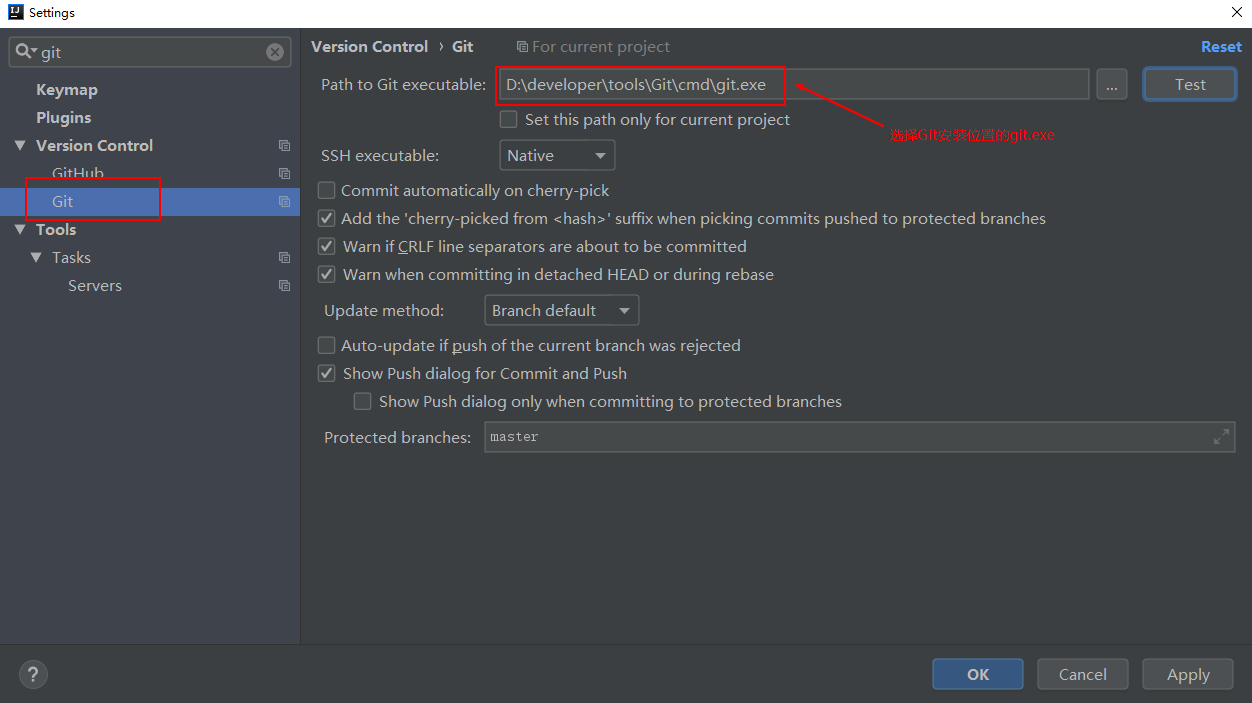The width and height of the screenshot is (1252, 703).
Task: Browse for Git executable with ellipsis button
Action: coord(1111,85)
